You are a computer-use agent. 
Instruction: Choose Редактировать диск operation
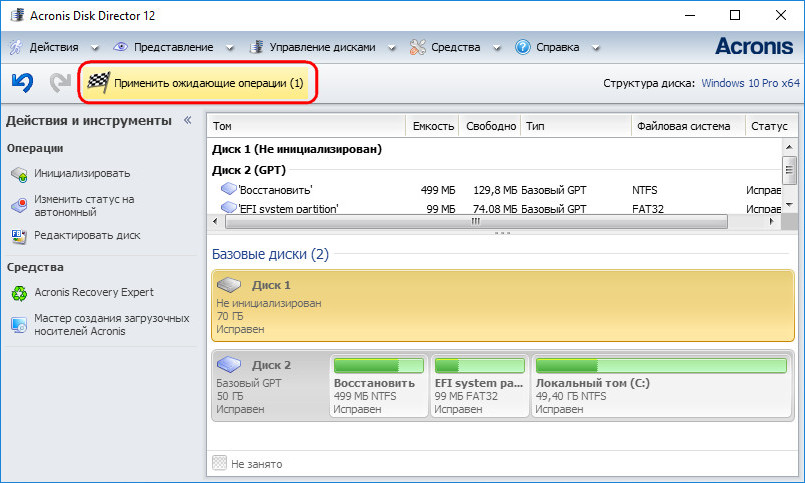point(87,236)
